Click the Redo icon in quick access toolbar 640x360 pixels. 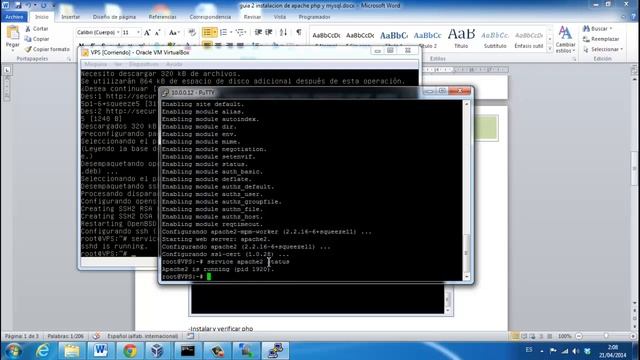pos(43,5)
